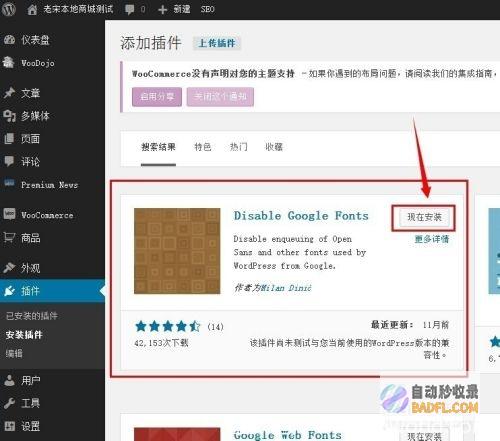The image size is (500, 441).
Task: Open 编辑 submenu link under plugins
Action: [x=14, y=353]
